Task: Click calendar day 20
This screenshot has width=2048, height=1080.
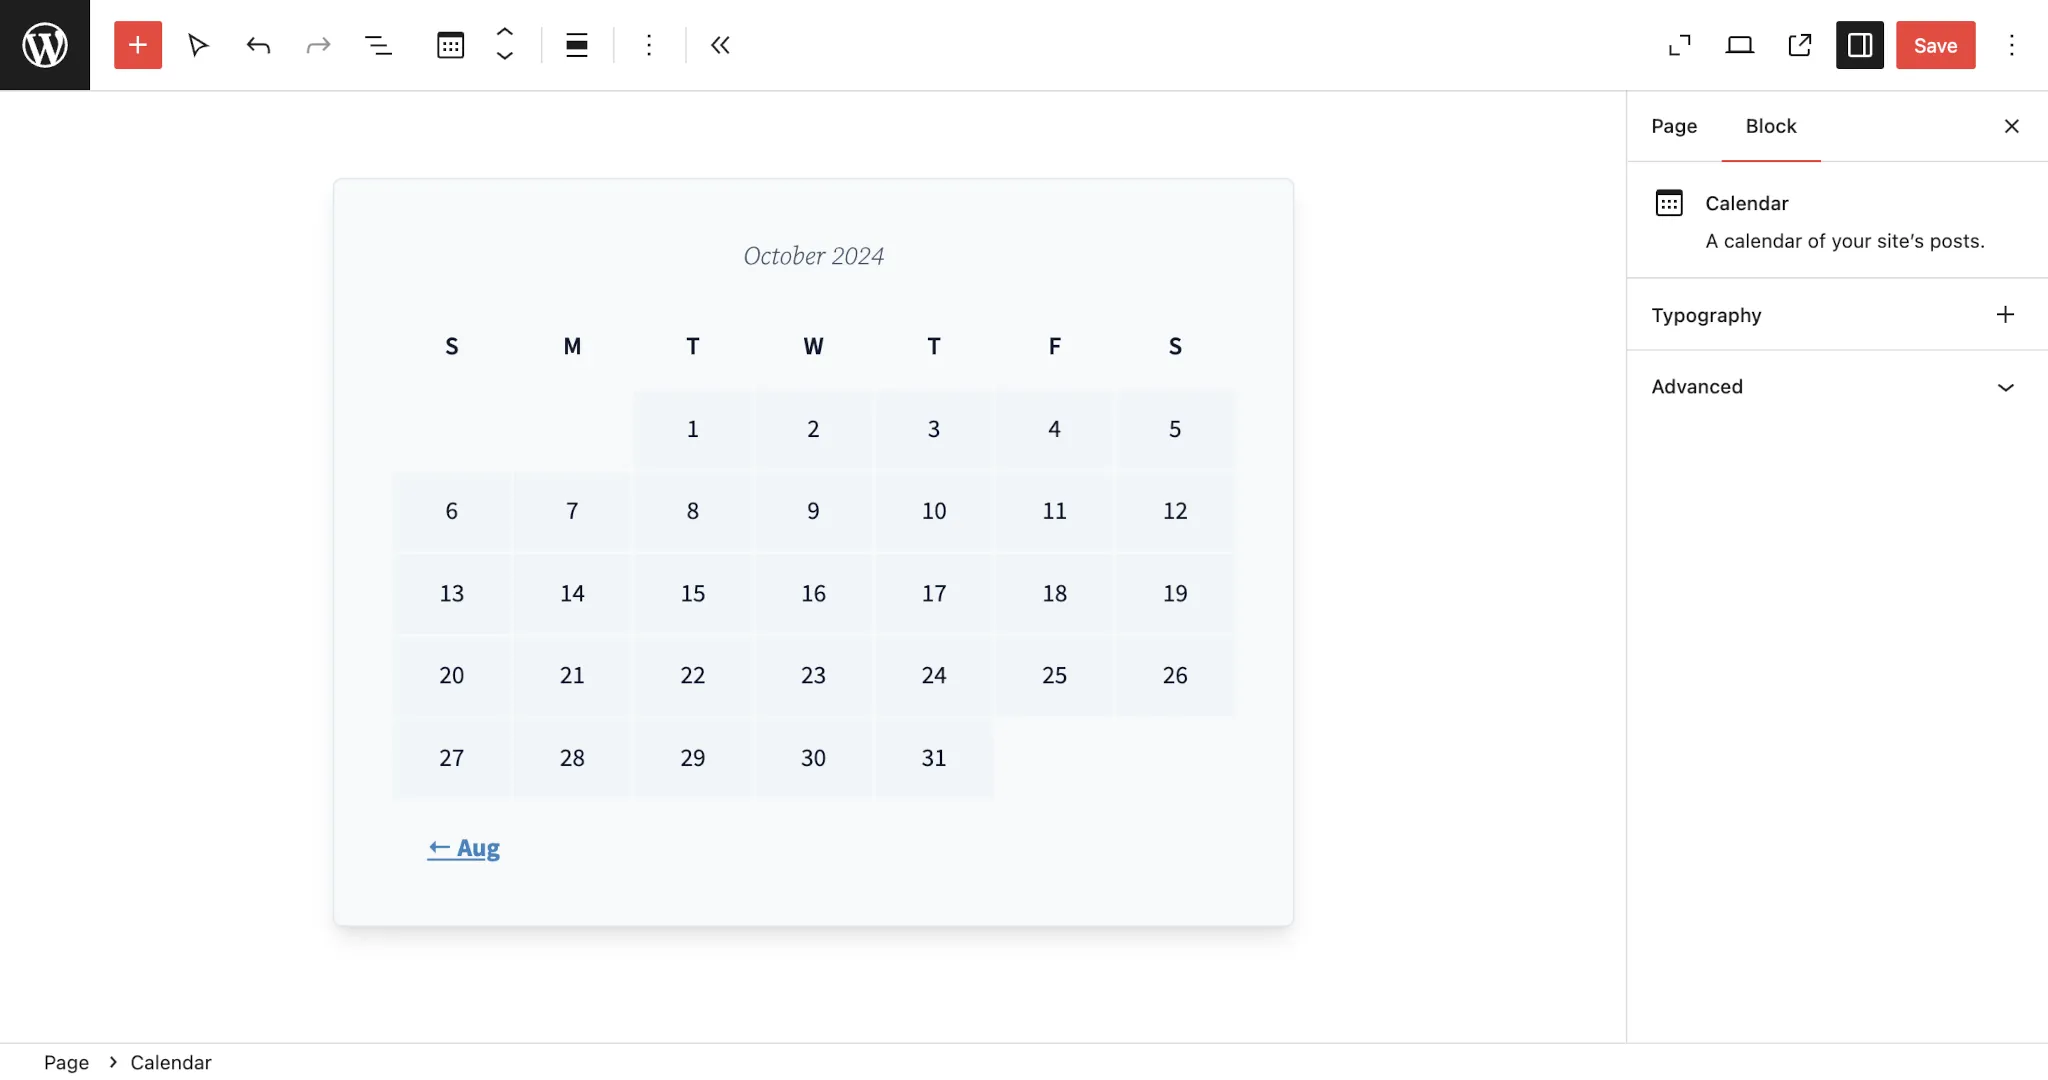Action: click(x=452, y=676)
